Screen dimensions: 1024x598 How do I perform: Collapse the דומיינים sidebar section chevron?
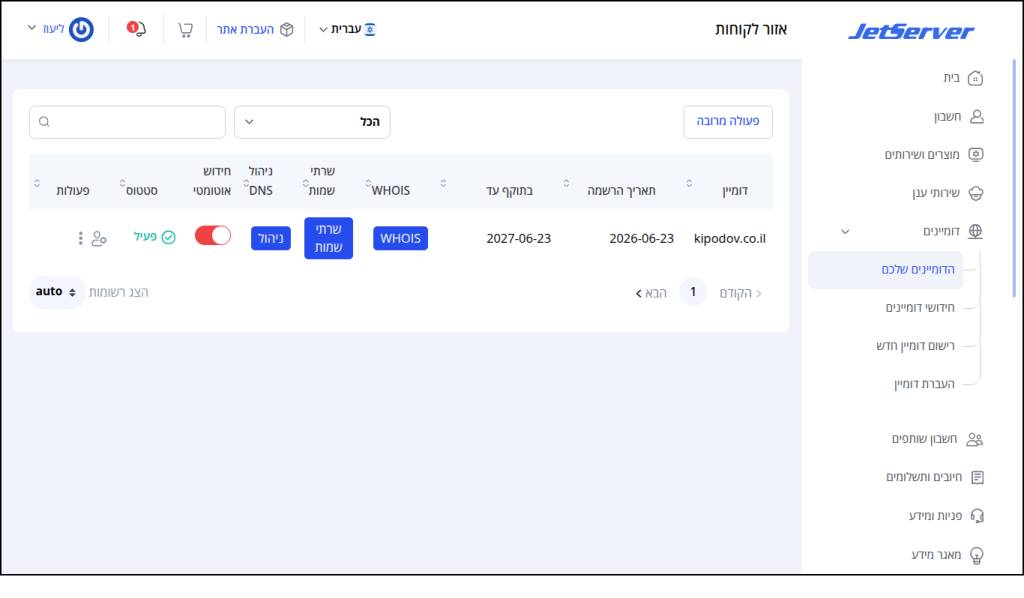coord(845,232)
